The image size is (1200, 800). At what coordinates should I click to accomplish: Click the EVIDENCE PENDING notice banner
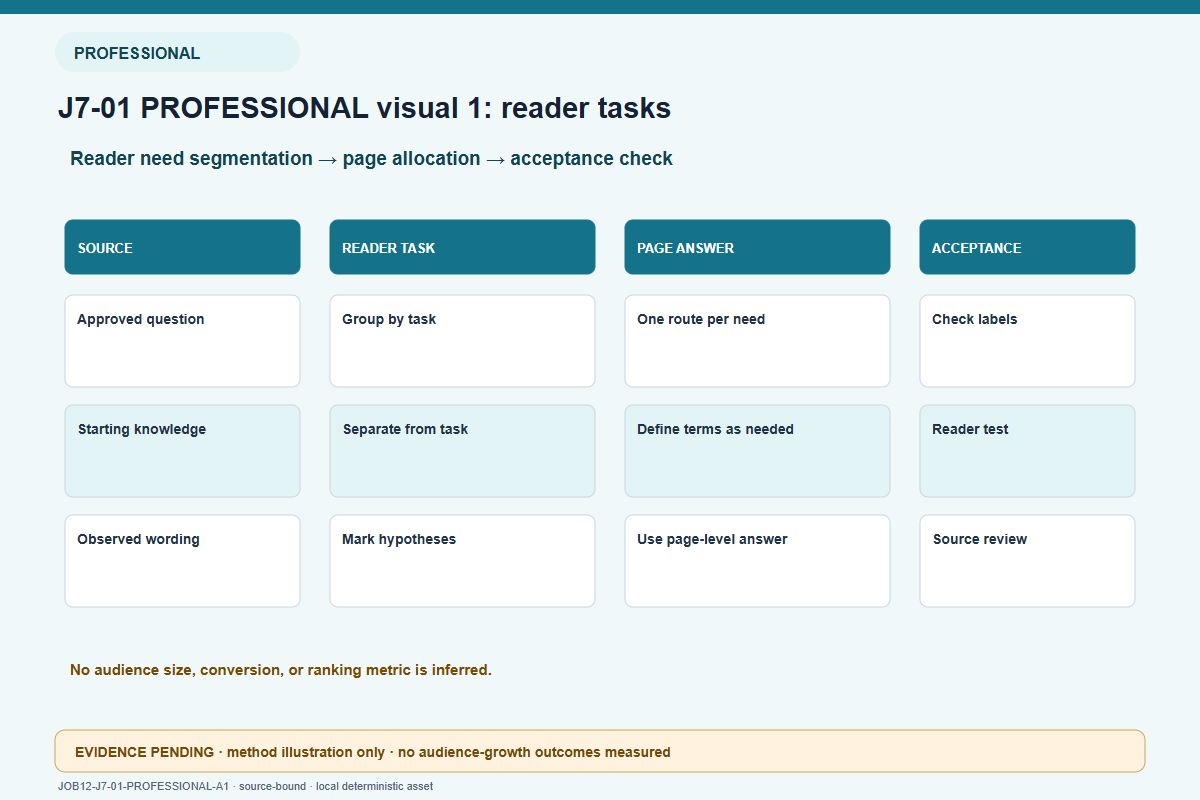[x=600, y=751]
